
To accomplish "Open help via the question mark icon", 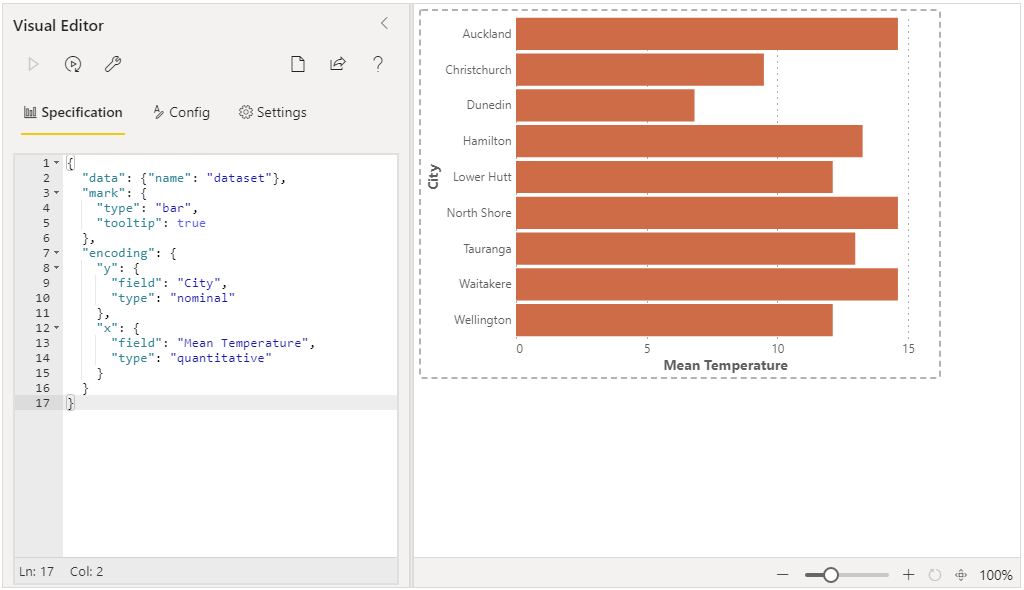I will (377, 64).
